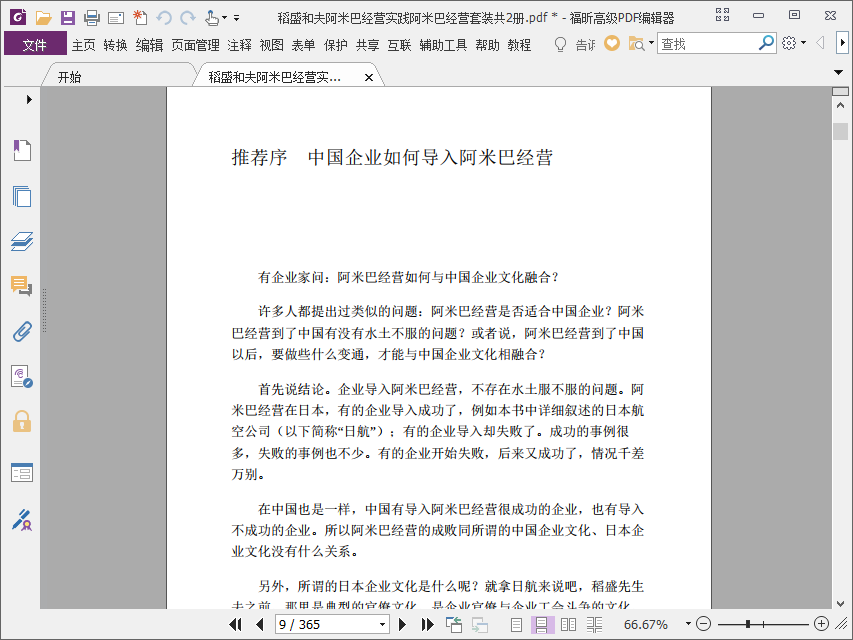
Task: Click the orange heart favorites icon
Action: pyautogui.click(x=612, y=43)
